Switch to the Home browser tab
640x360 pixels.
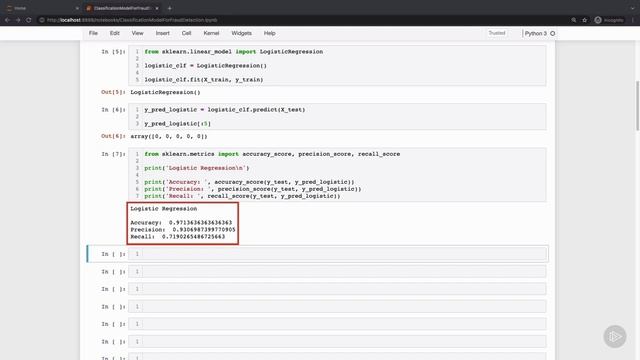tap(41, 8)
